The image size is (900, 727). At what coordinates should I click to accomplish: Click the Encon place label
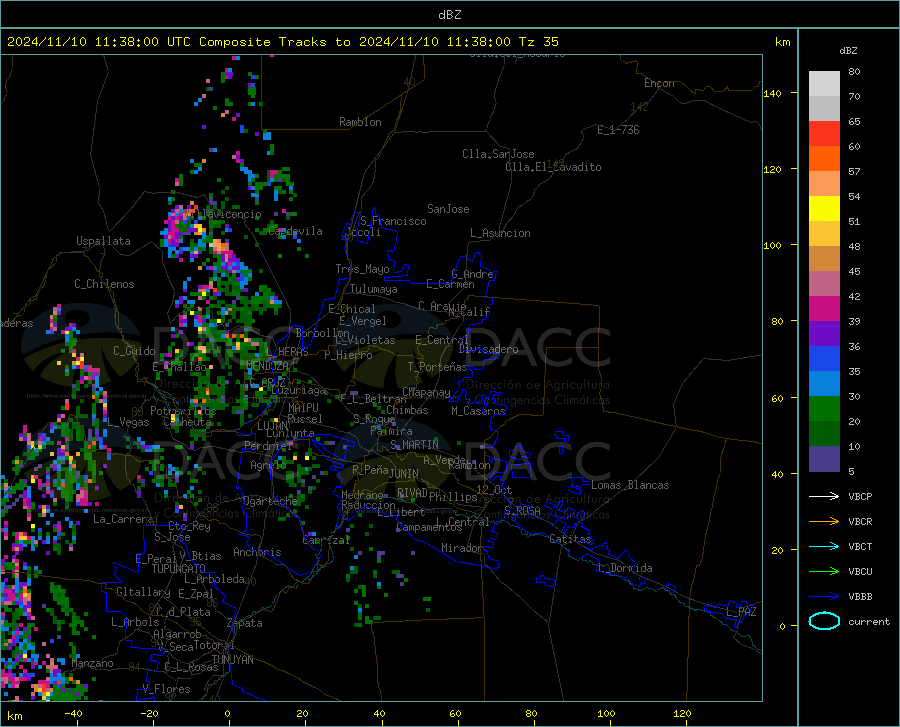pos(659,83)
